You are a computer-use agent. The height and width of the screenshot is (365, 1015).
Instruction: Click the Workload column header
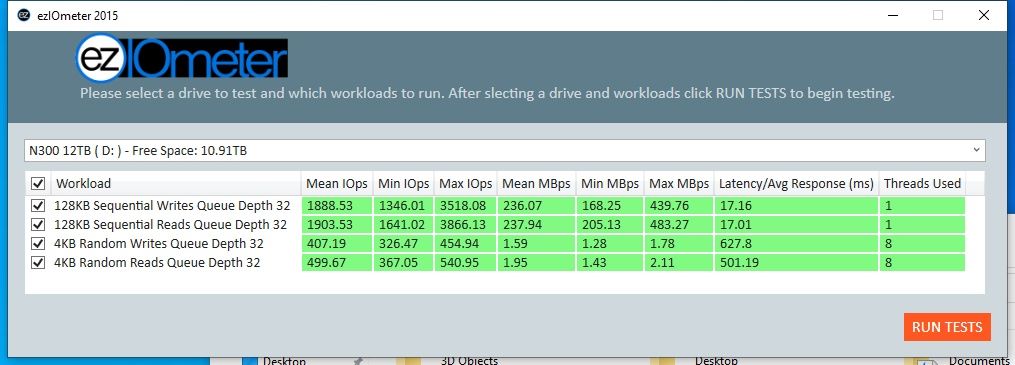point(176,183)
